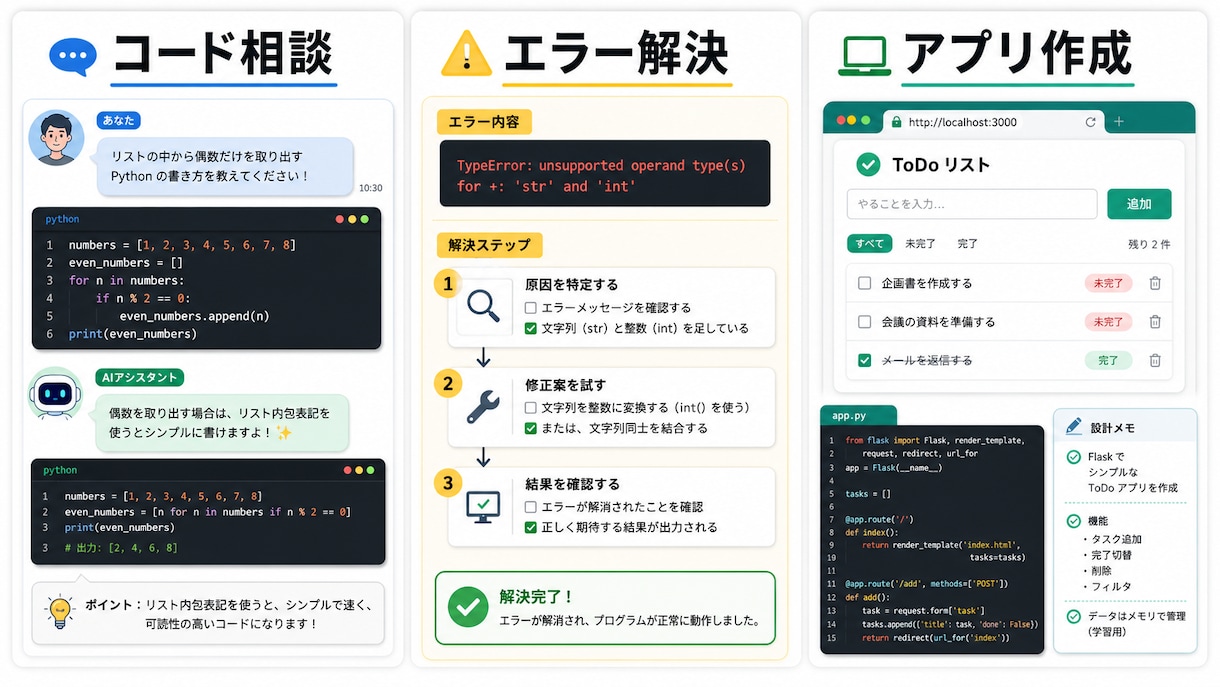Check エラーが解消されたことを確認 checkbox

tap(531, 507)
